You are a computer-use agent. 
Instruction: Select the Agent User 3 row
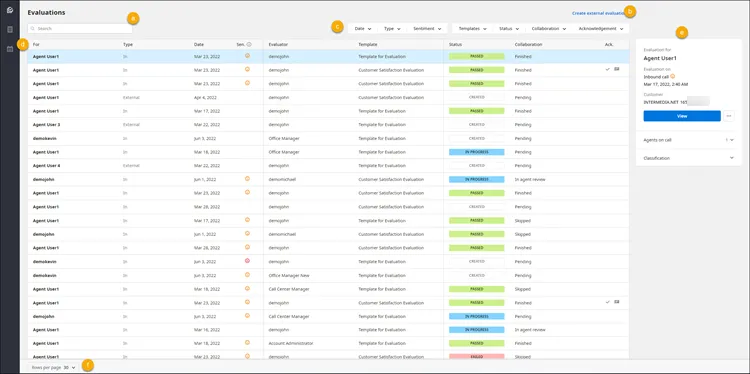click(328, 124)
